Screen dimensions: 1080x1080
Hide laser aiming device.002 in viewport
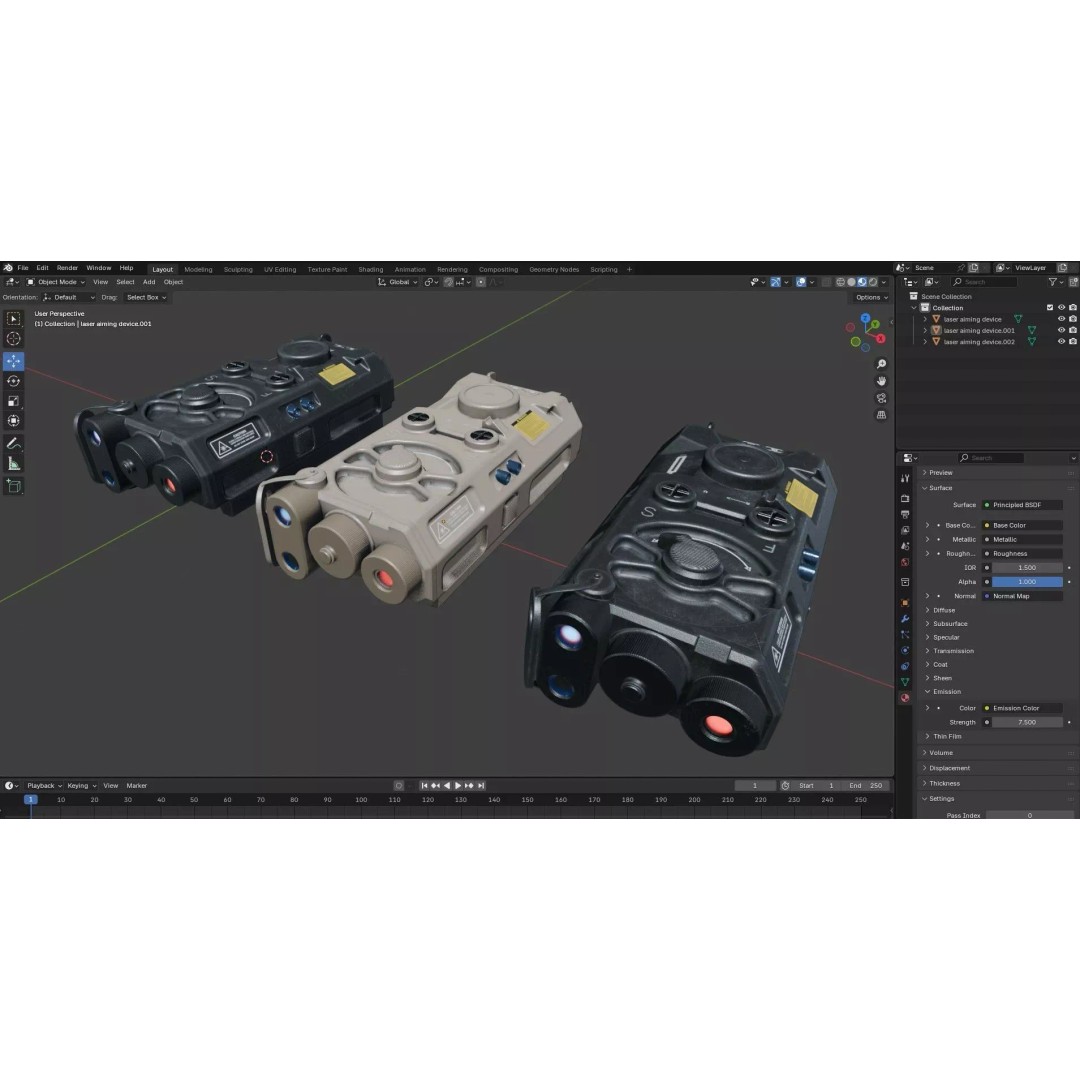coord(1061,342)
